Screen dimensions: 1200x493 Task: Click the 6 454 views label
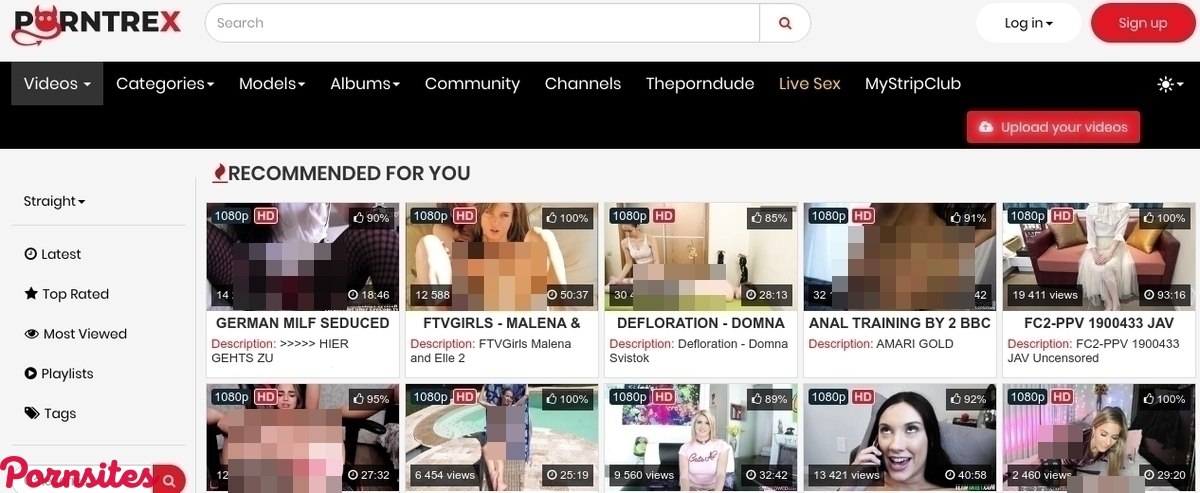[x=445, y=475]
